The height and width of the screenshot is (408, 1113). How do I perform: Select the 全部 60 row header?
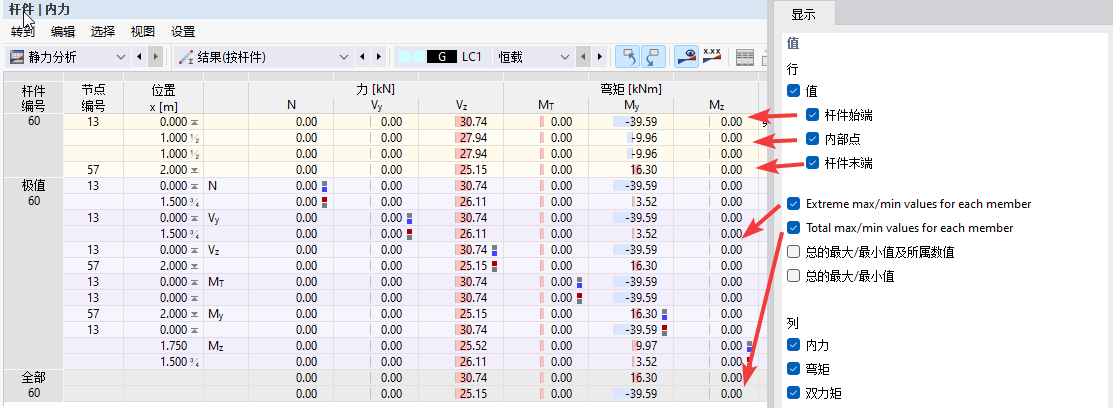33,385
